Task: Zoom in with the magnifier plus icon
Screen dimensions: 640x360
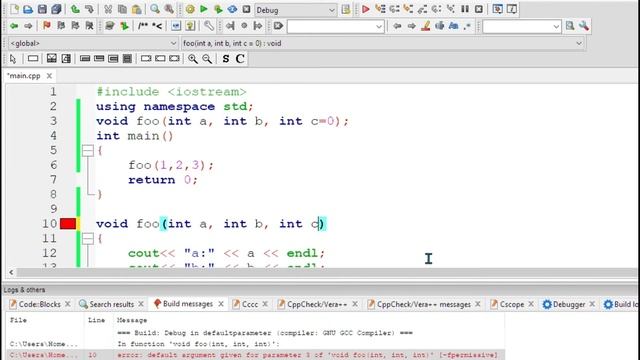Action: click(193, 59)
